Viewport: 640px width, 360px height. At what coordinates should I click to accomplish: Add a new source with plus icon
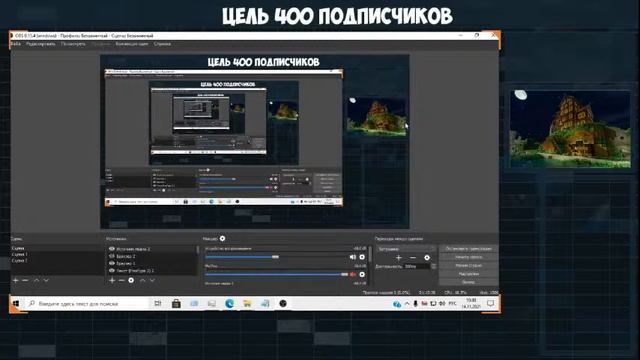(112, 280)
